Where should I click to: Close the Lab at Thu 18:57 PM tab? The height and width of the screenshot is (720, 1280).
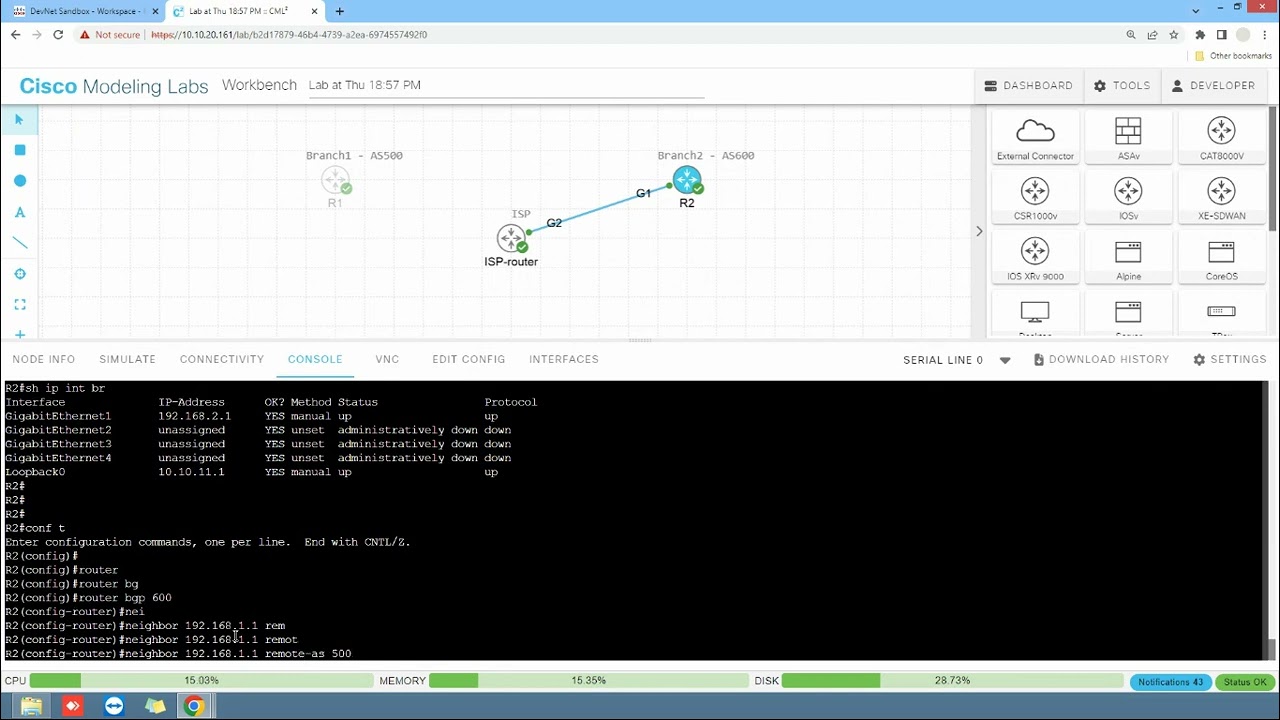click(x=314, y=11)
